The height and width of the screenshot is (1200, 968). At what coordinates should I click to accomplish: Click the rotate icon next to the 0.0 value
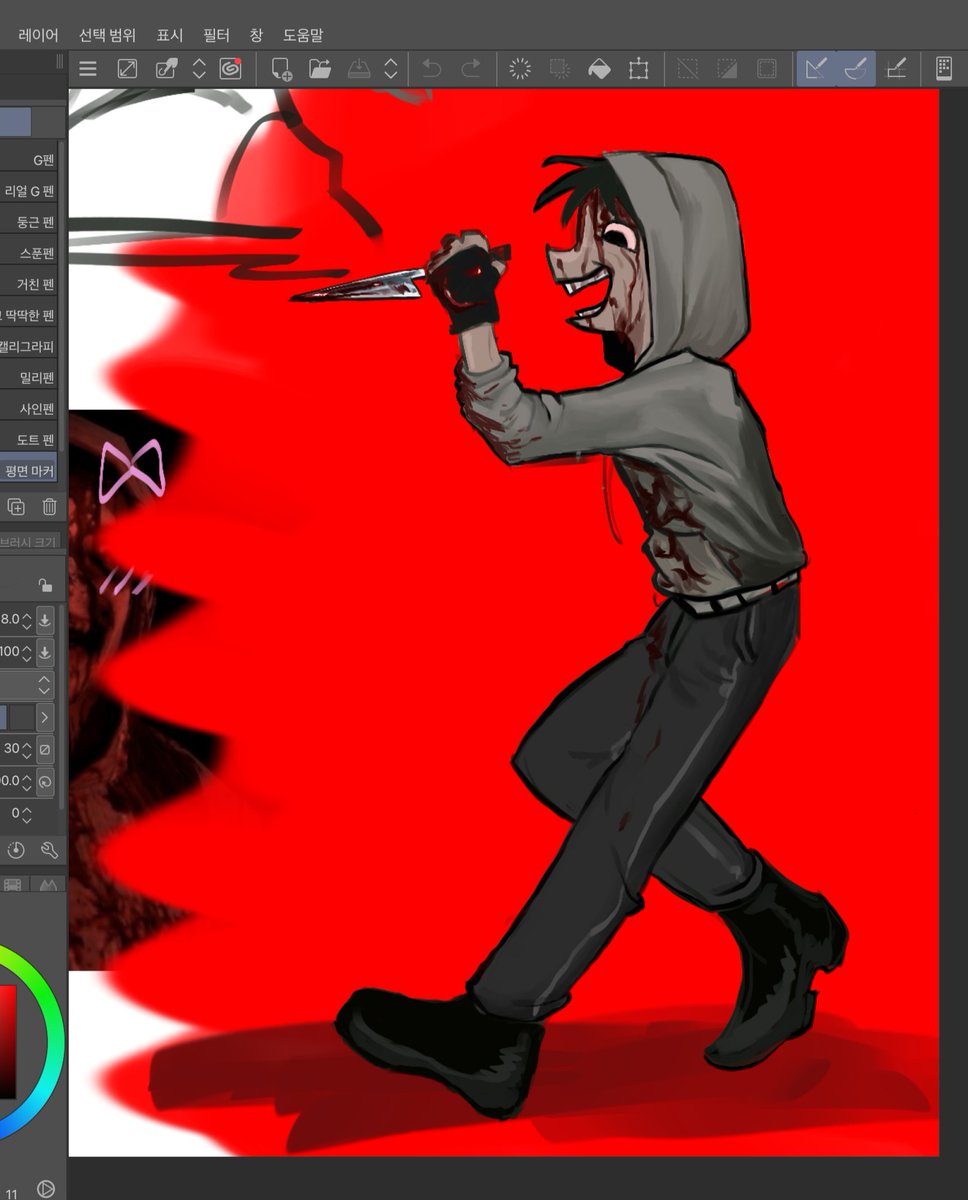(45, 781)
